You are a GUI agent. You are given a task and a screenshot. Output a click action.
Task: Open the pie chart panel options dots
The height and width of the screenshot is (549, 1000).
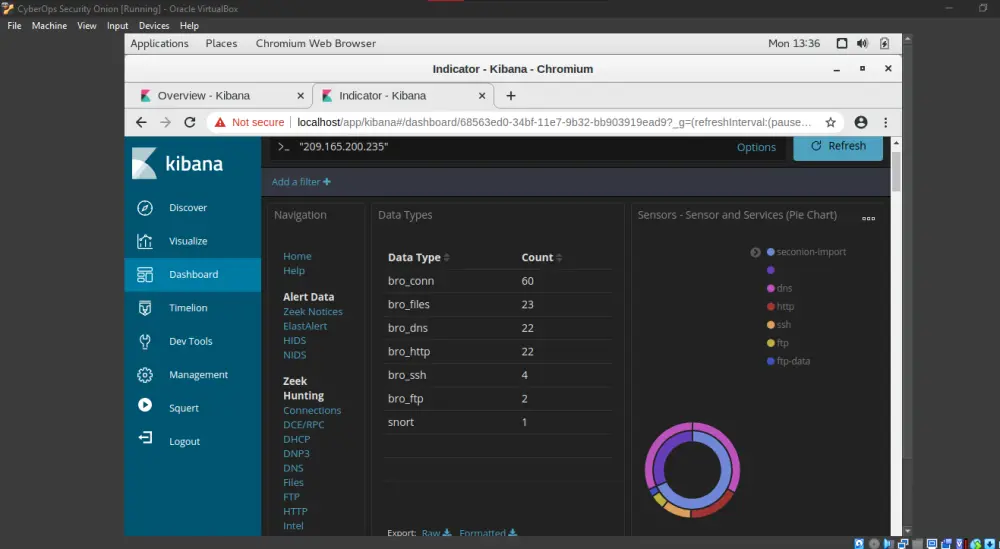click(869, 218)
